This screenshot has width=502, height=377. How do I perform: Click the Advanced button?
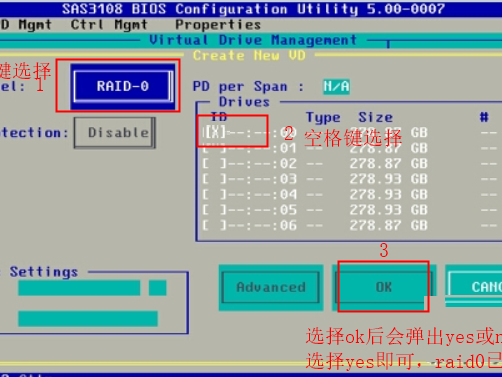point(271,287)
